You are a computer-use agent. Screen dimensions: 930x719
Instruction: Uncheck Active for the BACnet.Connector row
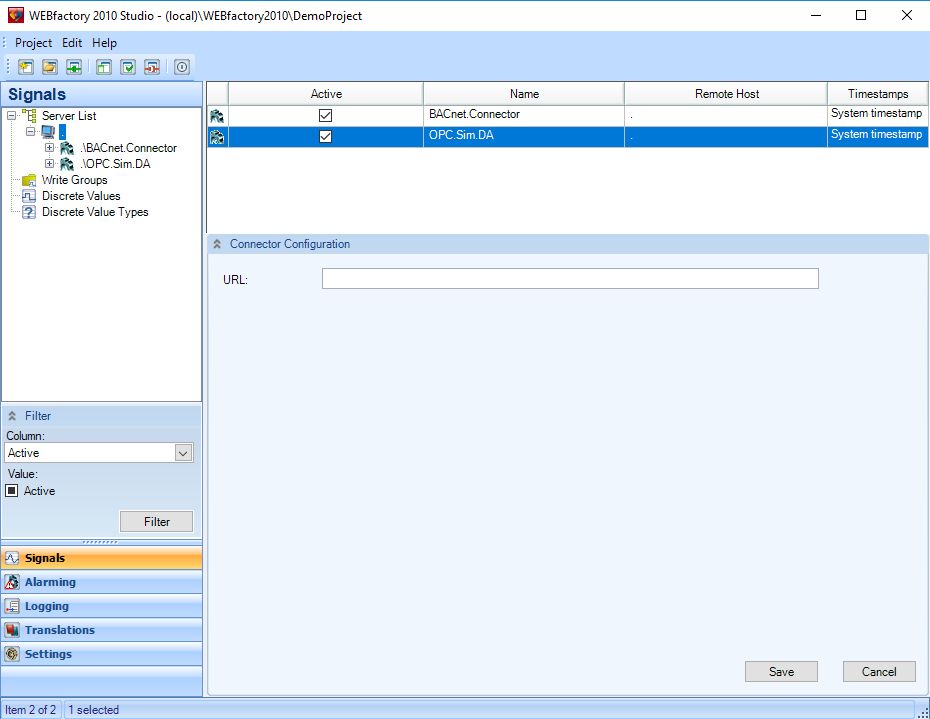tap(325, 116)
